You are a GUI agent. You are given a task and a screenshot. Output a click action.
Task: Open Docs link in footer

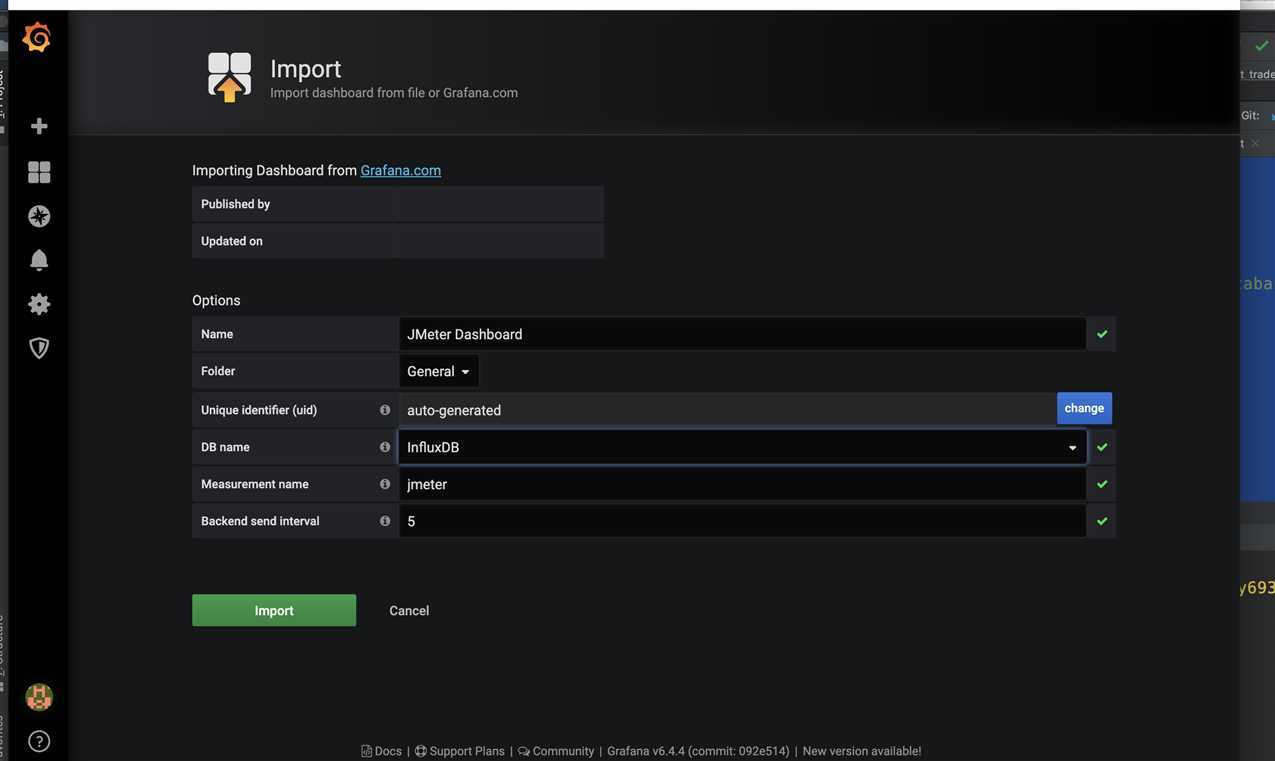[387, 751]
